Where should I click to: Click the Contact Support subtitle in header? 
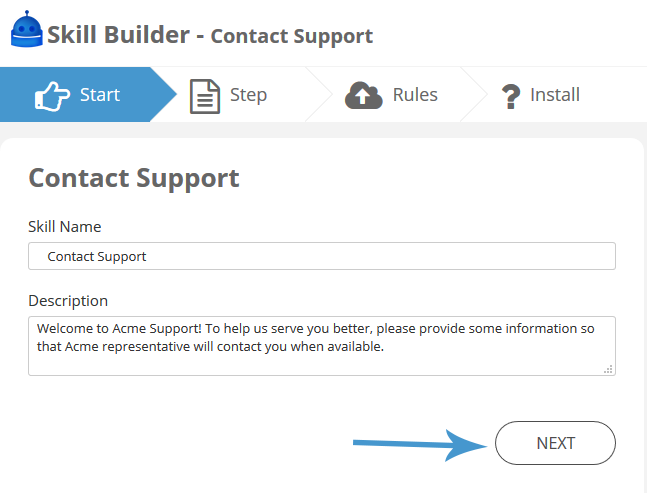click(x=292, y=36)
